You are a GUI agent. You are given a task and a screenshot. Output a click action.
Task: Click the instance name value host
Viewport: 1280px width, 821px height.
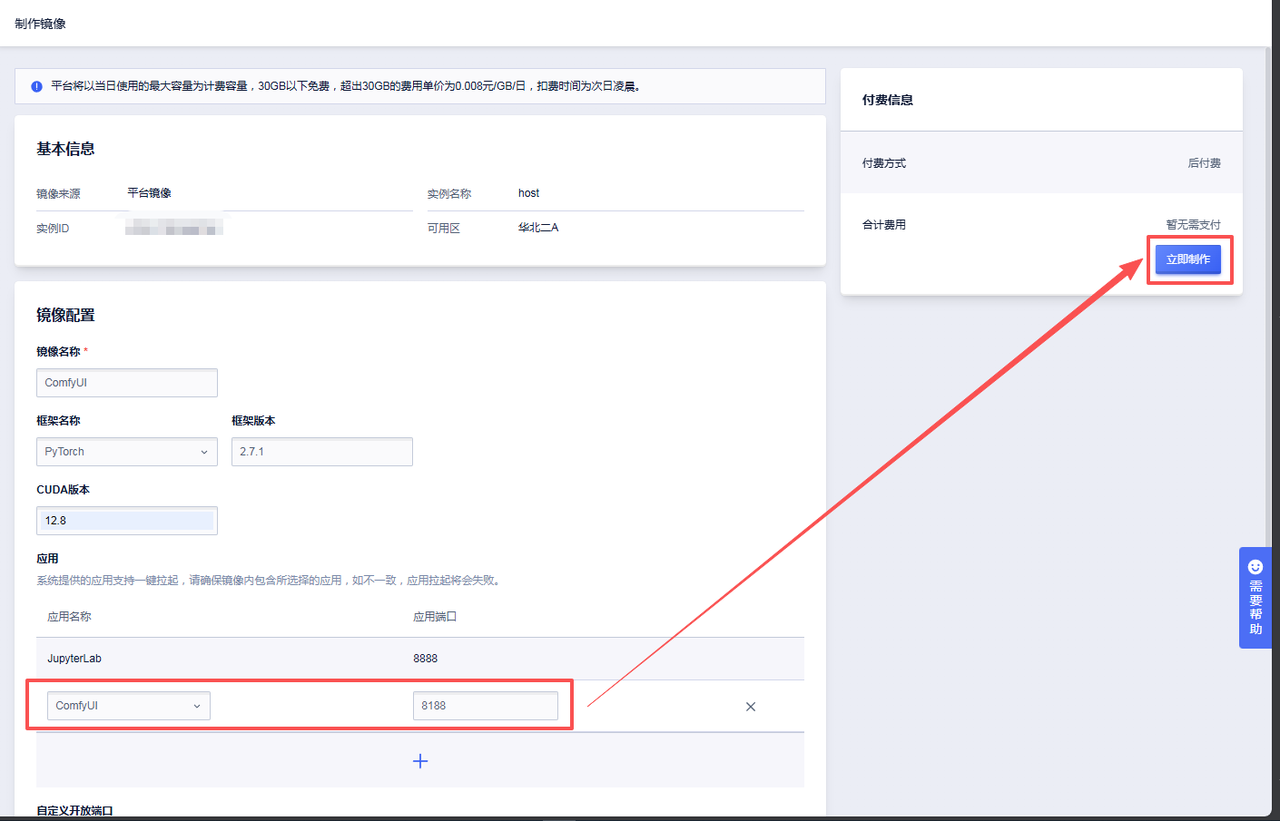[x=529, y=193]
